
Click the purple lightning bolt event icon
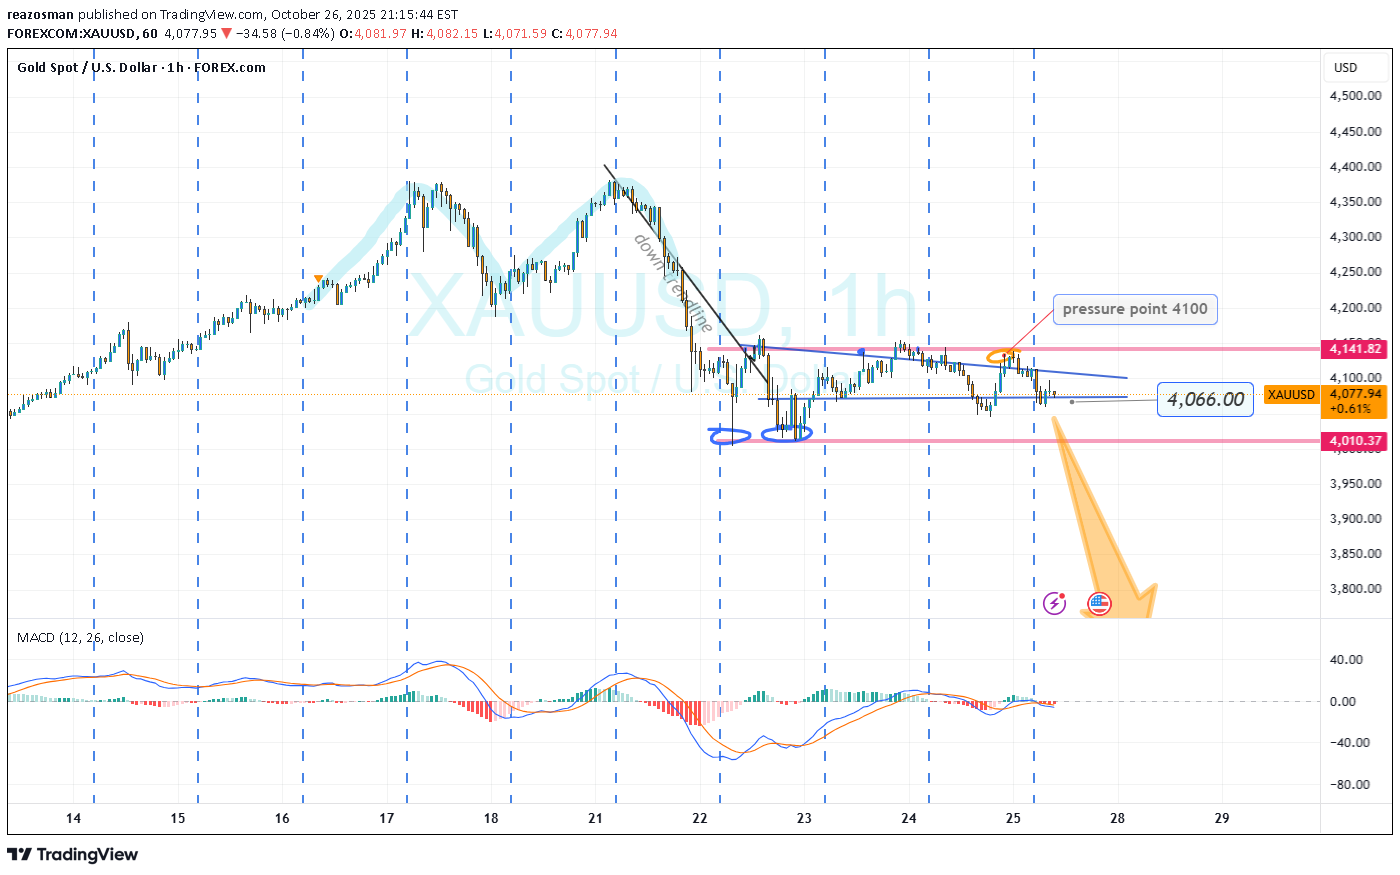(x=1054, y=603)
